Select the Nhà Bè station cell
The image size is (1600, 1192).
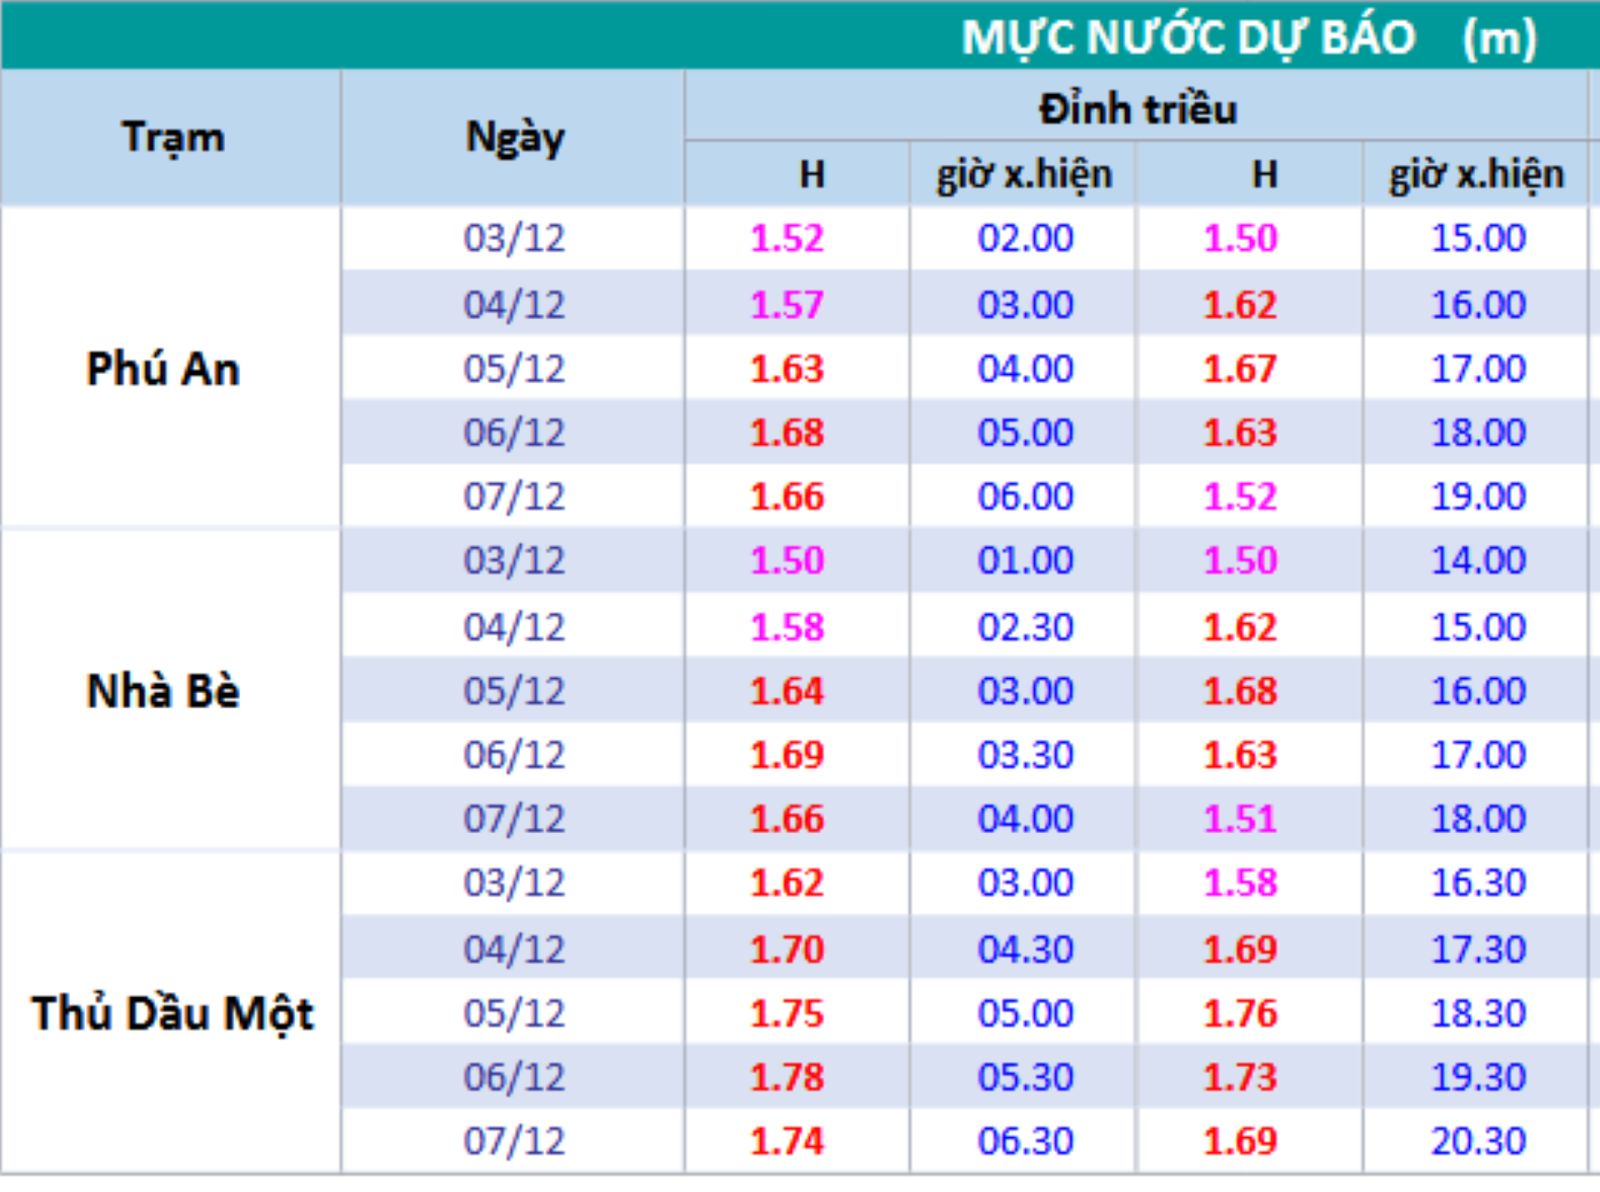163,691
